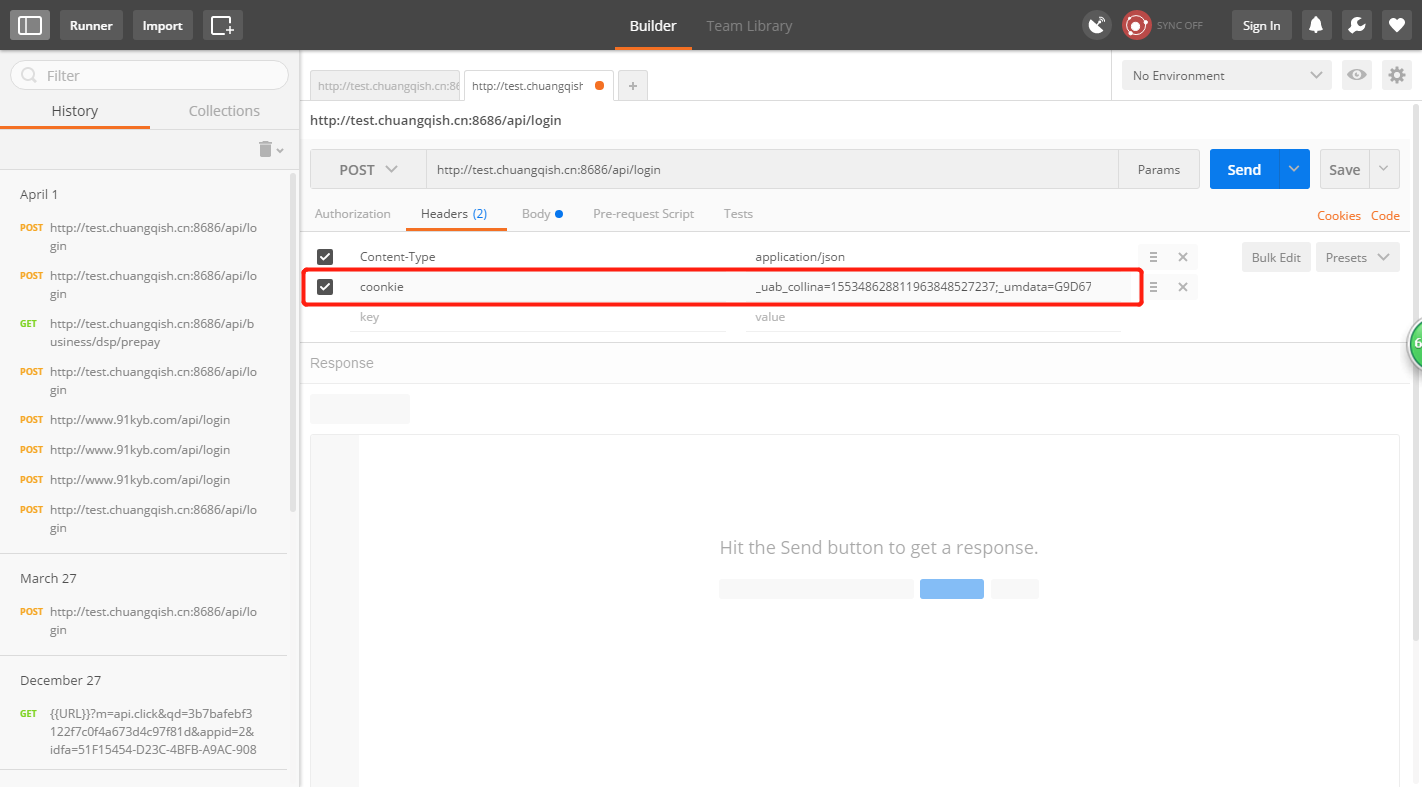Image resolution: width=1422 pixels, height=787 pixels.
Task: Delete the coonkie header row
Action: tap(1183, 287)
